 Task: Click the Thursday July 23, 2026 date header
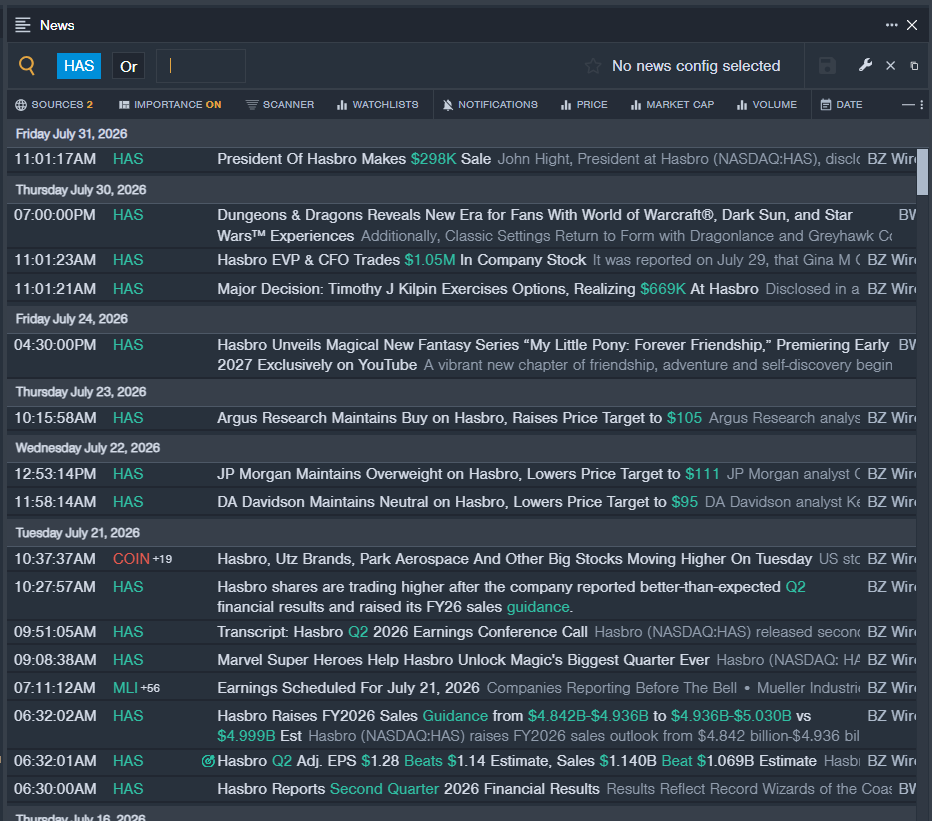click(81, 392)
